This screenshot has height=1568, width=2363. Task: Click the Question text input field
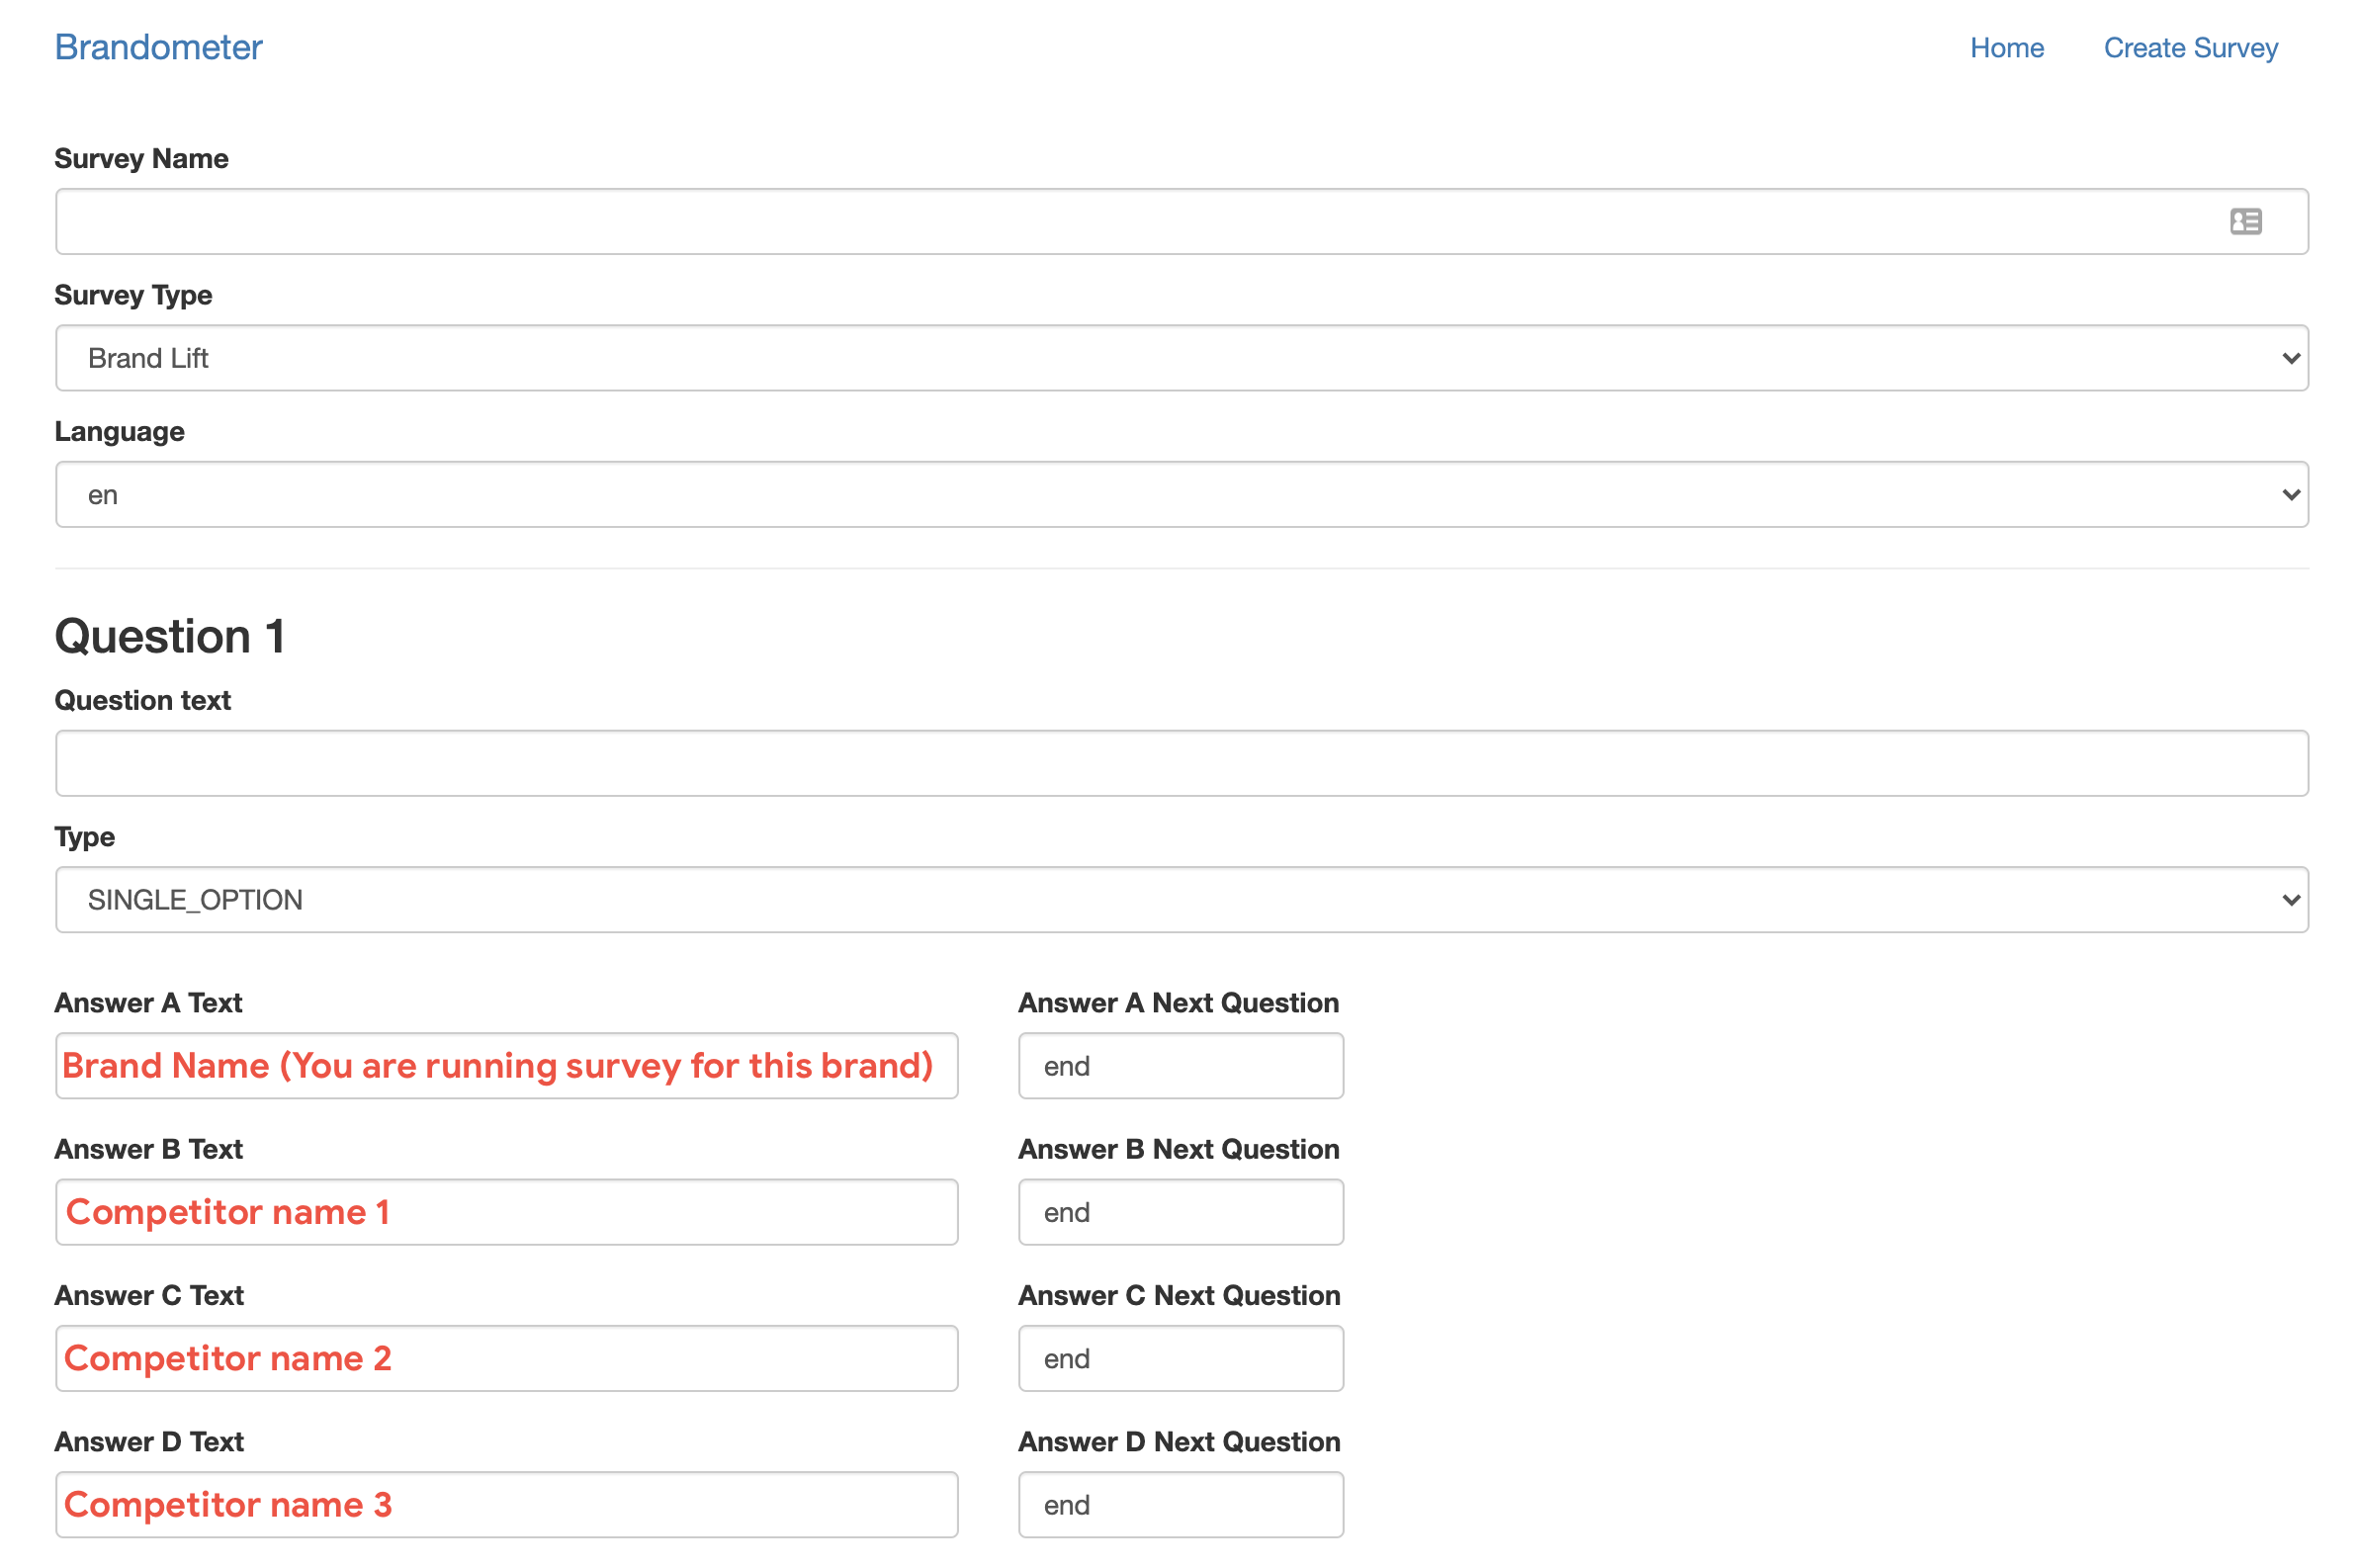1183,761
